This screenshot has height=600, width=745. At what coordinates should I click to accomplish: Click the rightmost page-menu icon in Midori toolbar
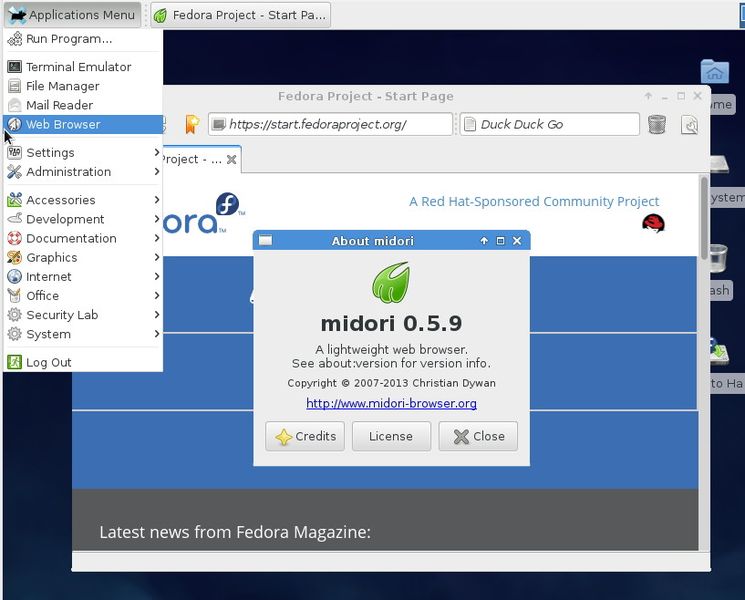[x=689, y=125]
